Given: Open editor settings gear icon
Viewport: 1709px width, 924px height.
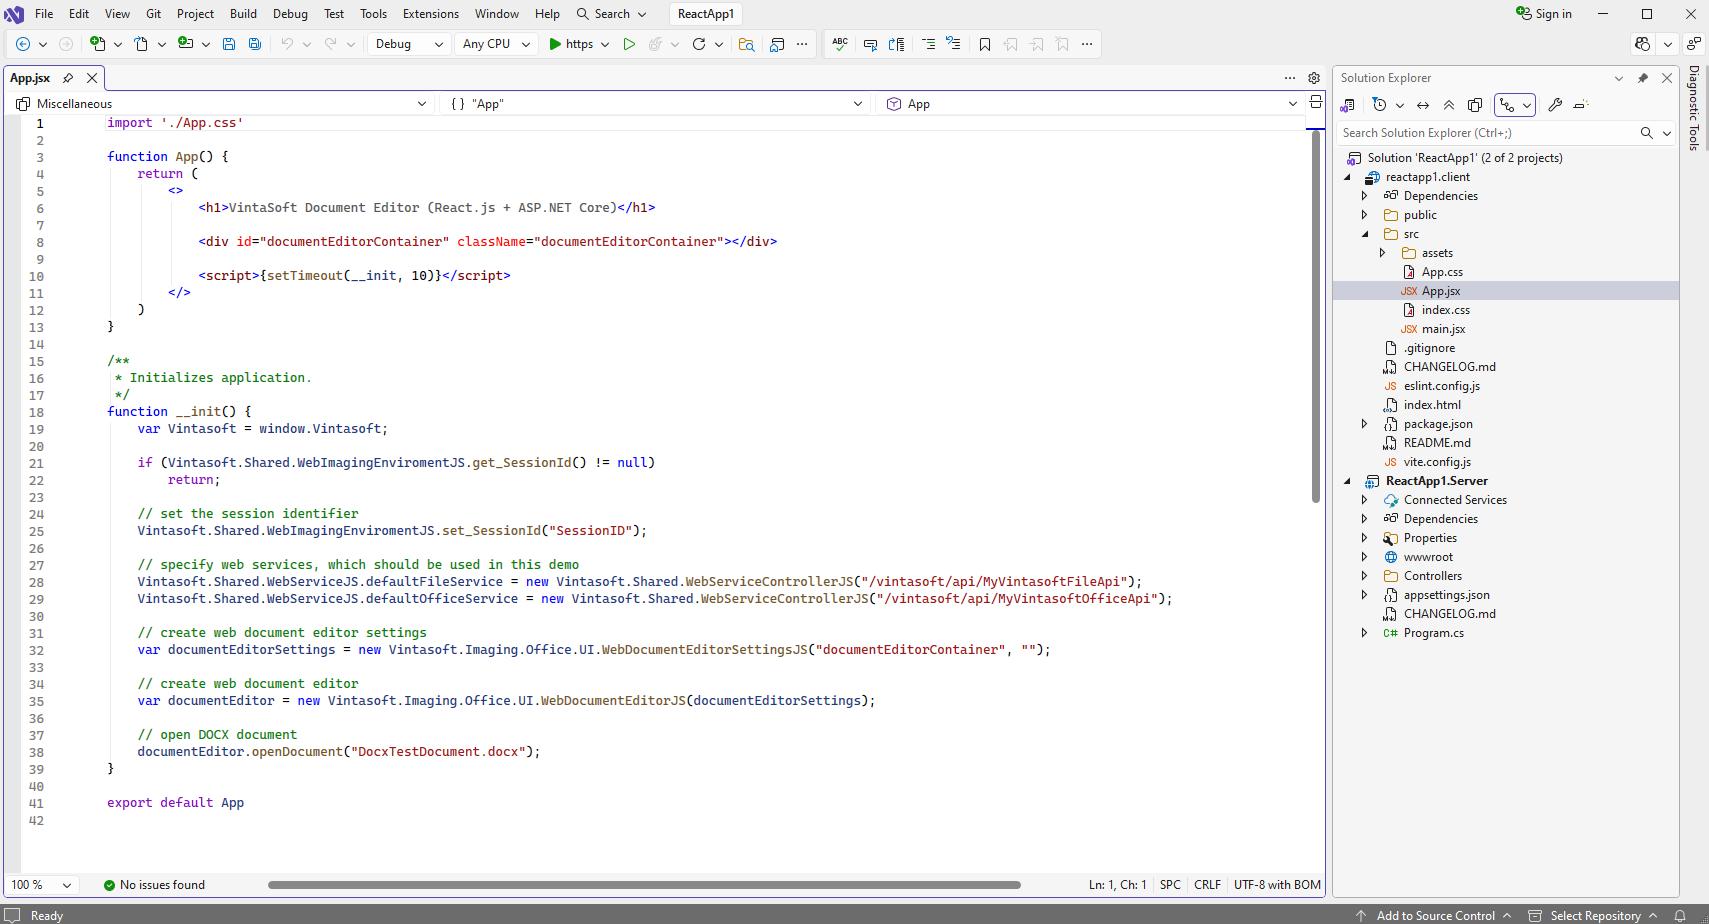Looking at the screenshot, I should [1314, 78].
